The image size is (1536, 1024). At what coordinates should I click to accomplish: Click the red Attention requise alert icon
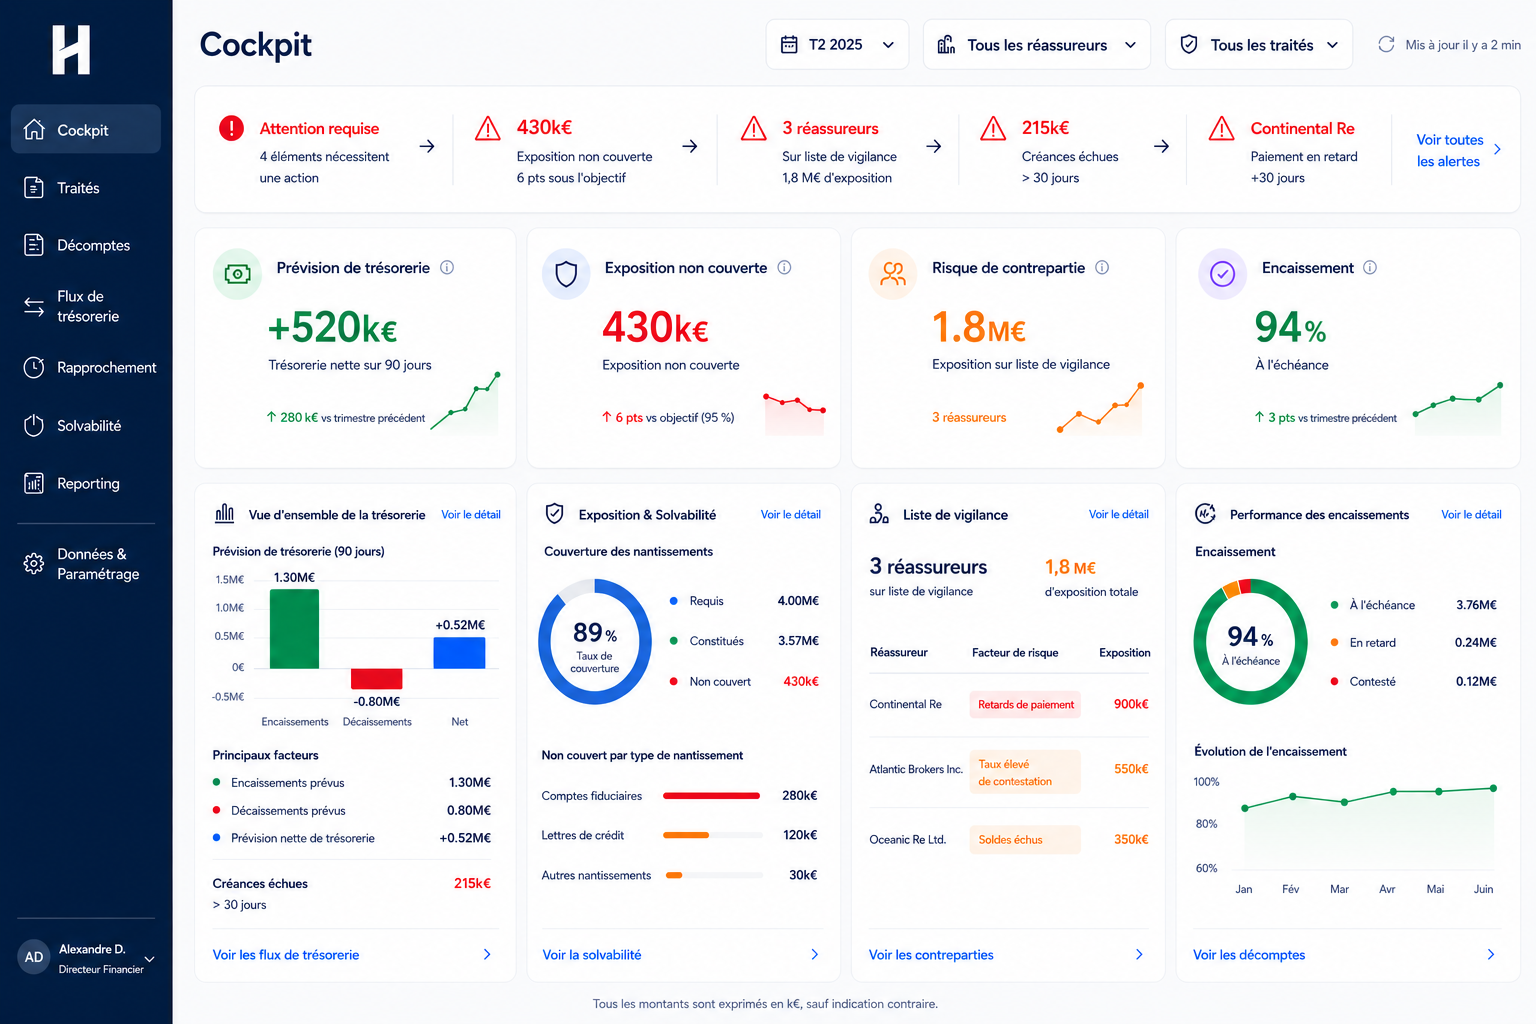click(231, 128)
